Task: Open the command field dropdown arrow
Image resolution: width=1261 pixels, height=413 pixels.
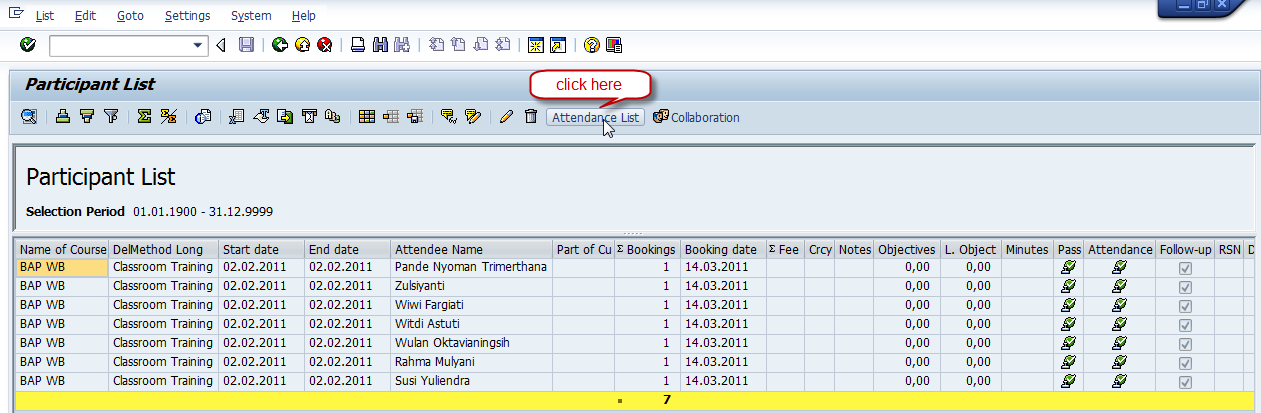Action: point(198,45)
